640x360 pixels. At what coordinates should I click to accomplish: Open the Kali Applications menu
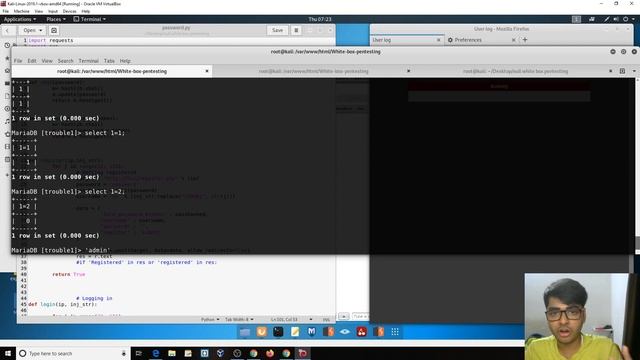(x=20, y=19)
